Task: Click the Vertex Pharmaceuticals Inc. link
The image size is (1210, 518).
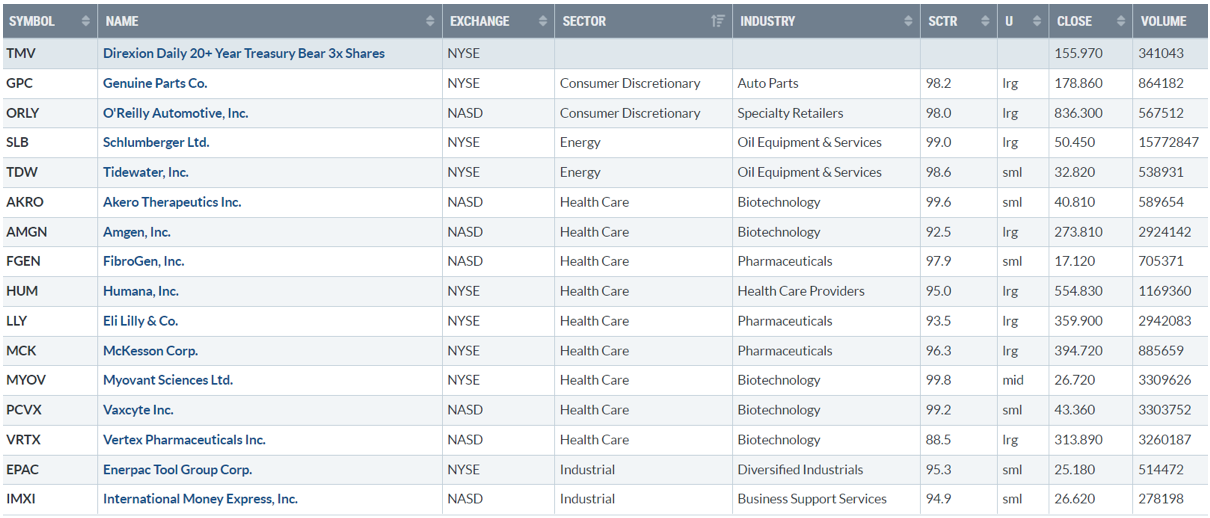Action: pyautogui.click(x=184, y=439)
